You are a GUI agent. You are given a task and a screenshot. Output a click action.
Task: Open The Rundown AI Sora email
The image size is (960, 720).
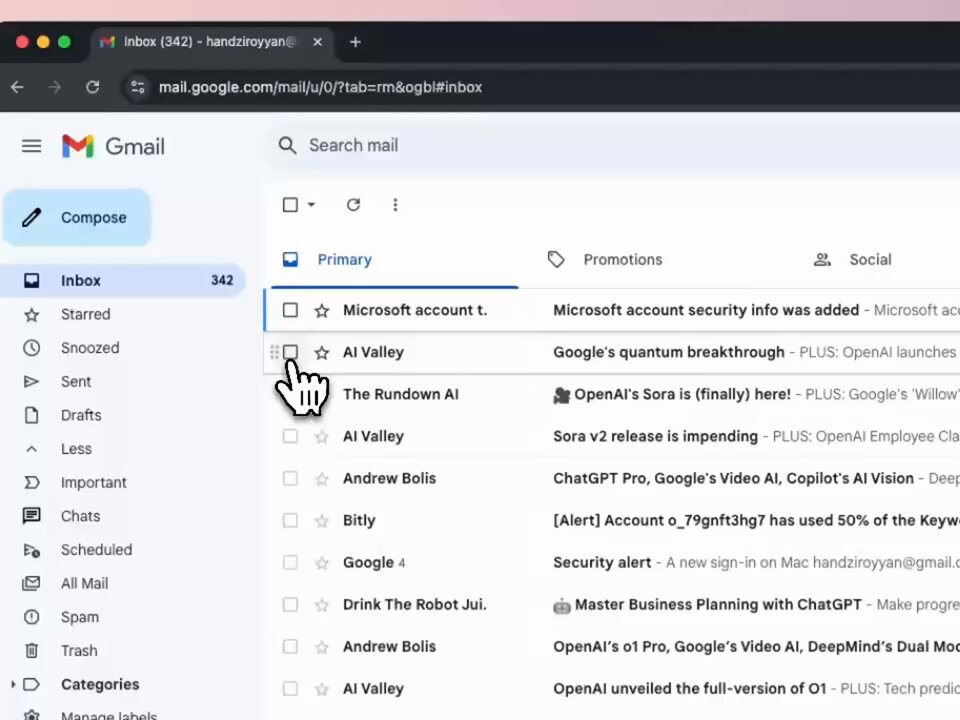[612, 394]
